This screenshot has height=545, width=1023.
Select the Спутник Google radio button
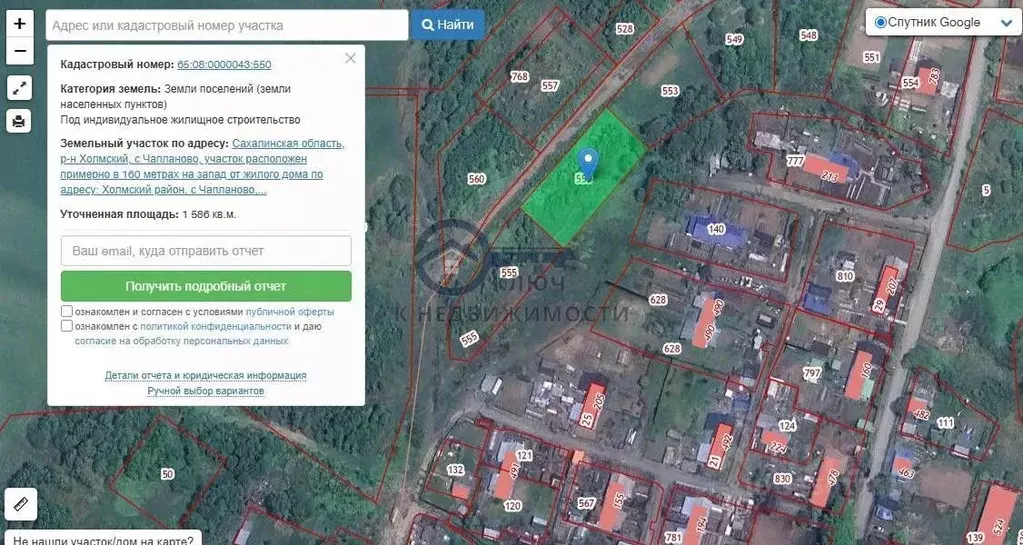[x=880, y=22]
